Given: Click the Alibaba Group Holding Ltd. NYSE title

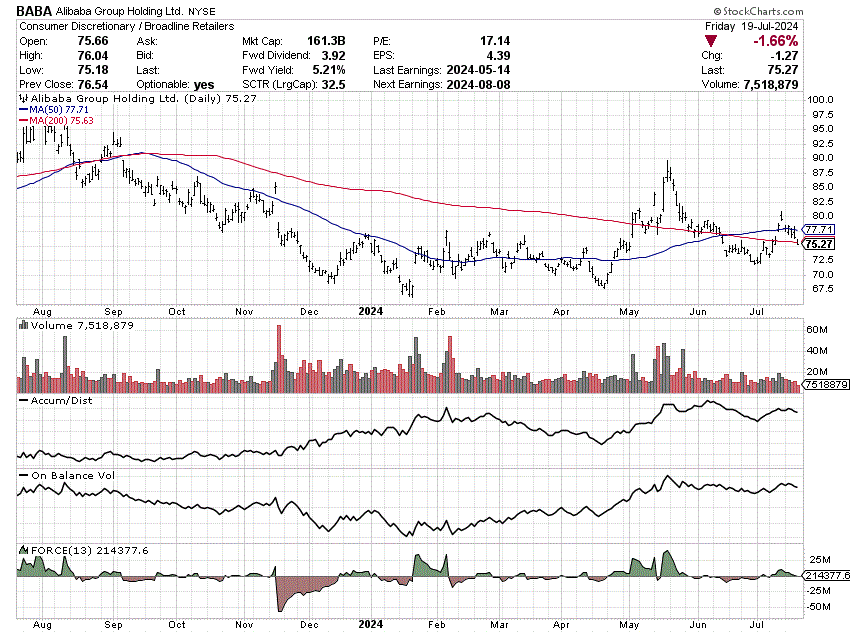Looking at the screenshot, I should point(136,11).
